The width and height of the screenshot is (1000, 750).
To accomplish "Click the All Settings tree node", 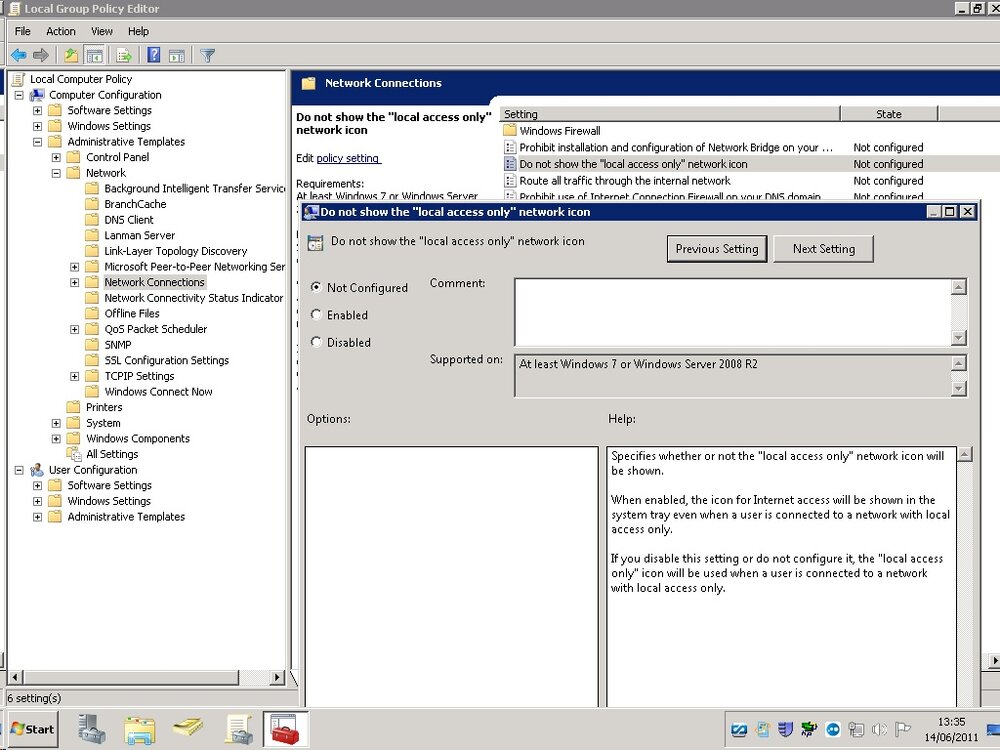I will [112, 454].
